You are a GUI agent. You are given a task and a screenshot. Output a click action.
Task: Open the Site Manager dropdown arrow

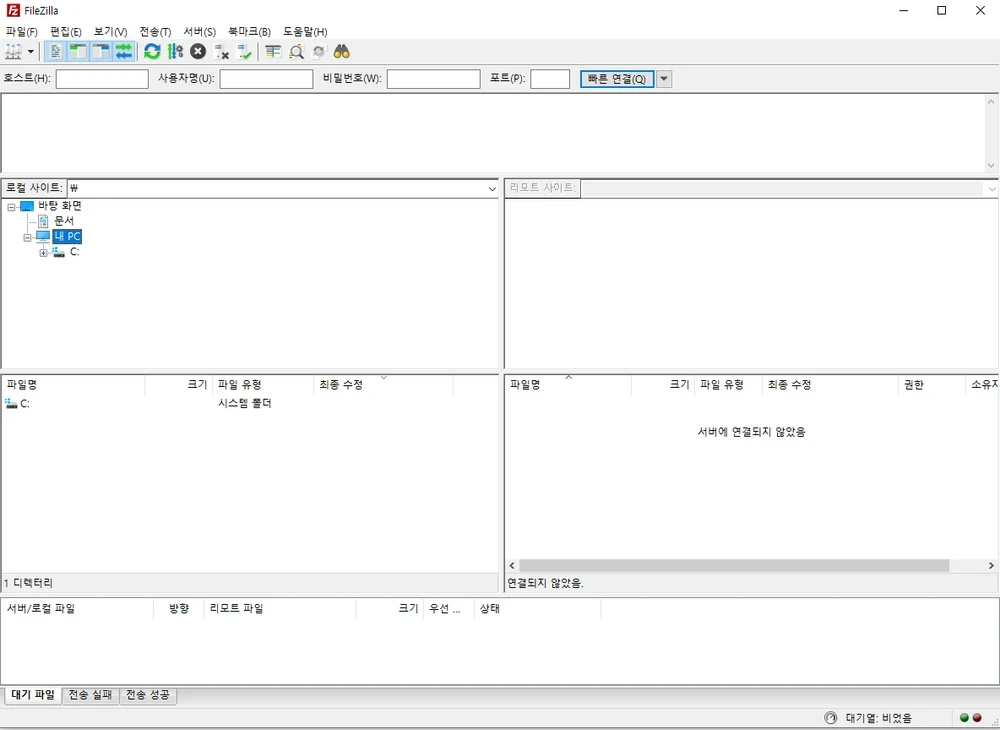point(30,52)
